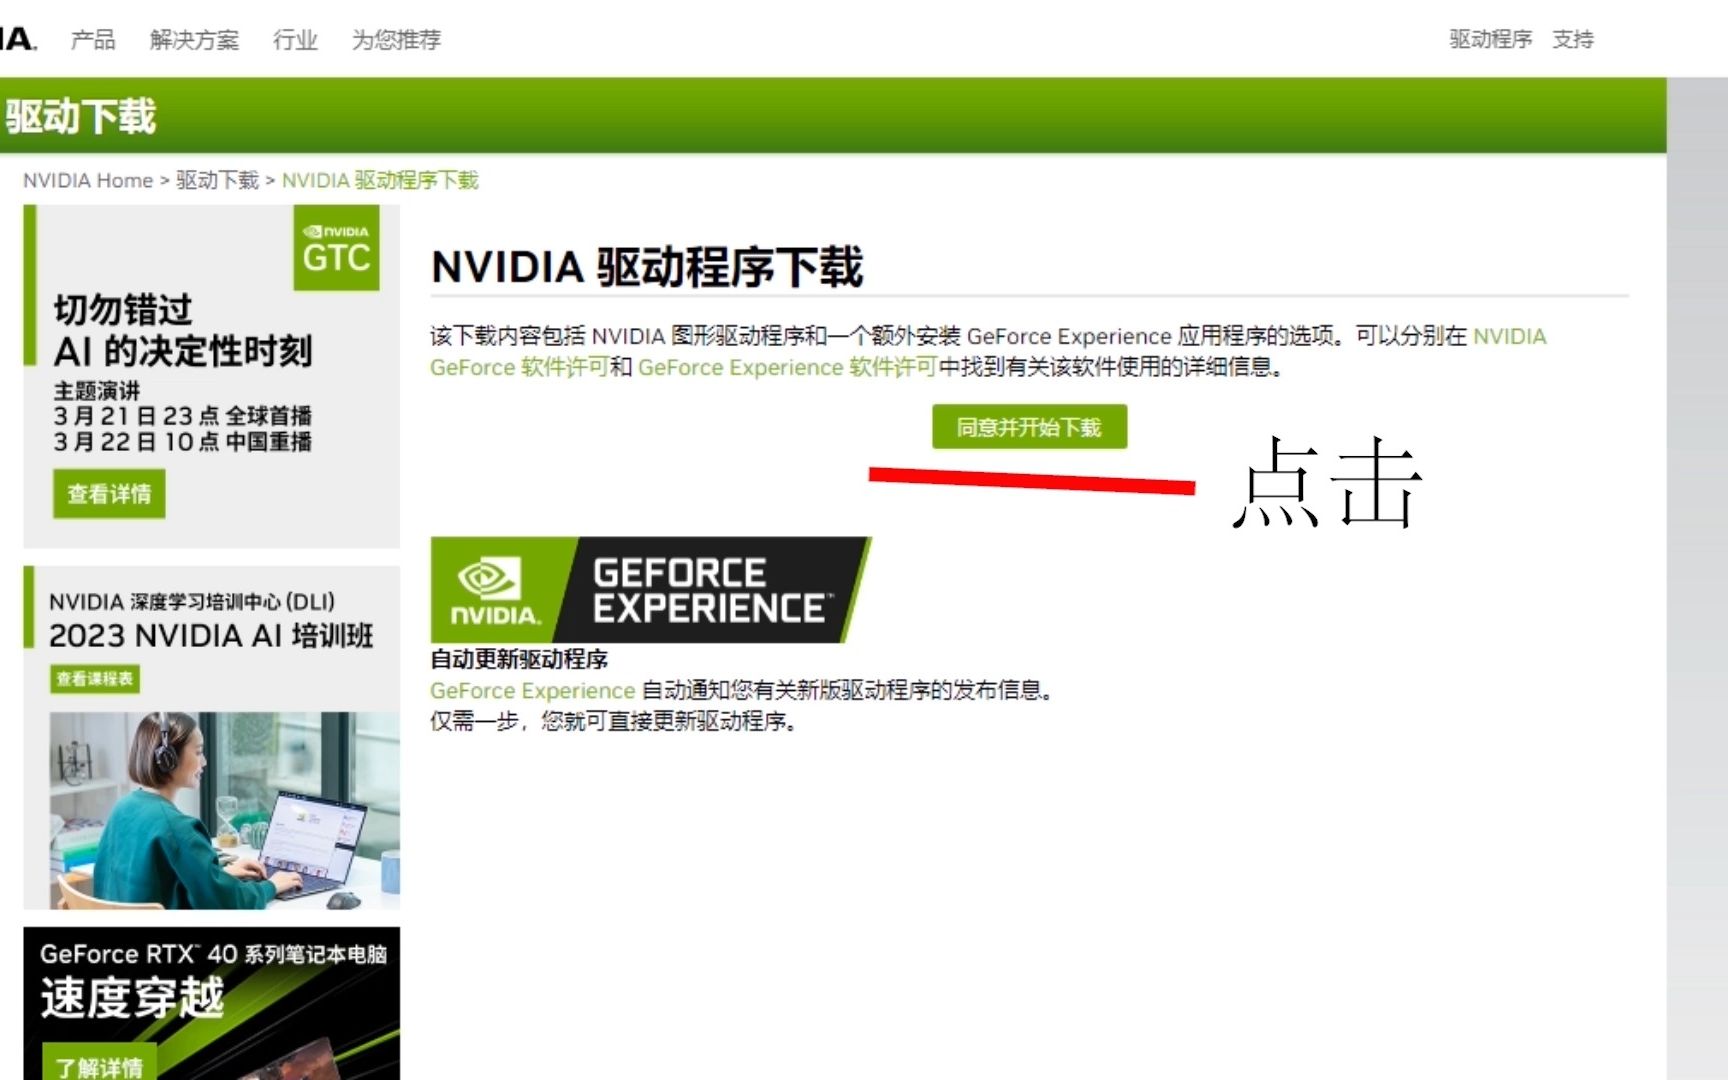Viewport: 1728px width, 1080px height.
Task: Click the NVIDIA 驱动程序下载 page heading
Action: (x=647, y=267)
